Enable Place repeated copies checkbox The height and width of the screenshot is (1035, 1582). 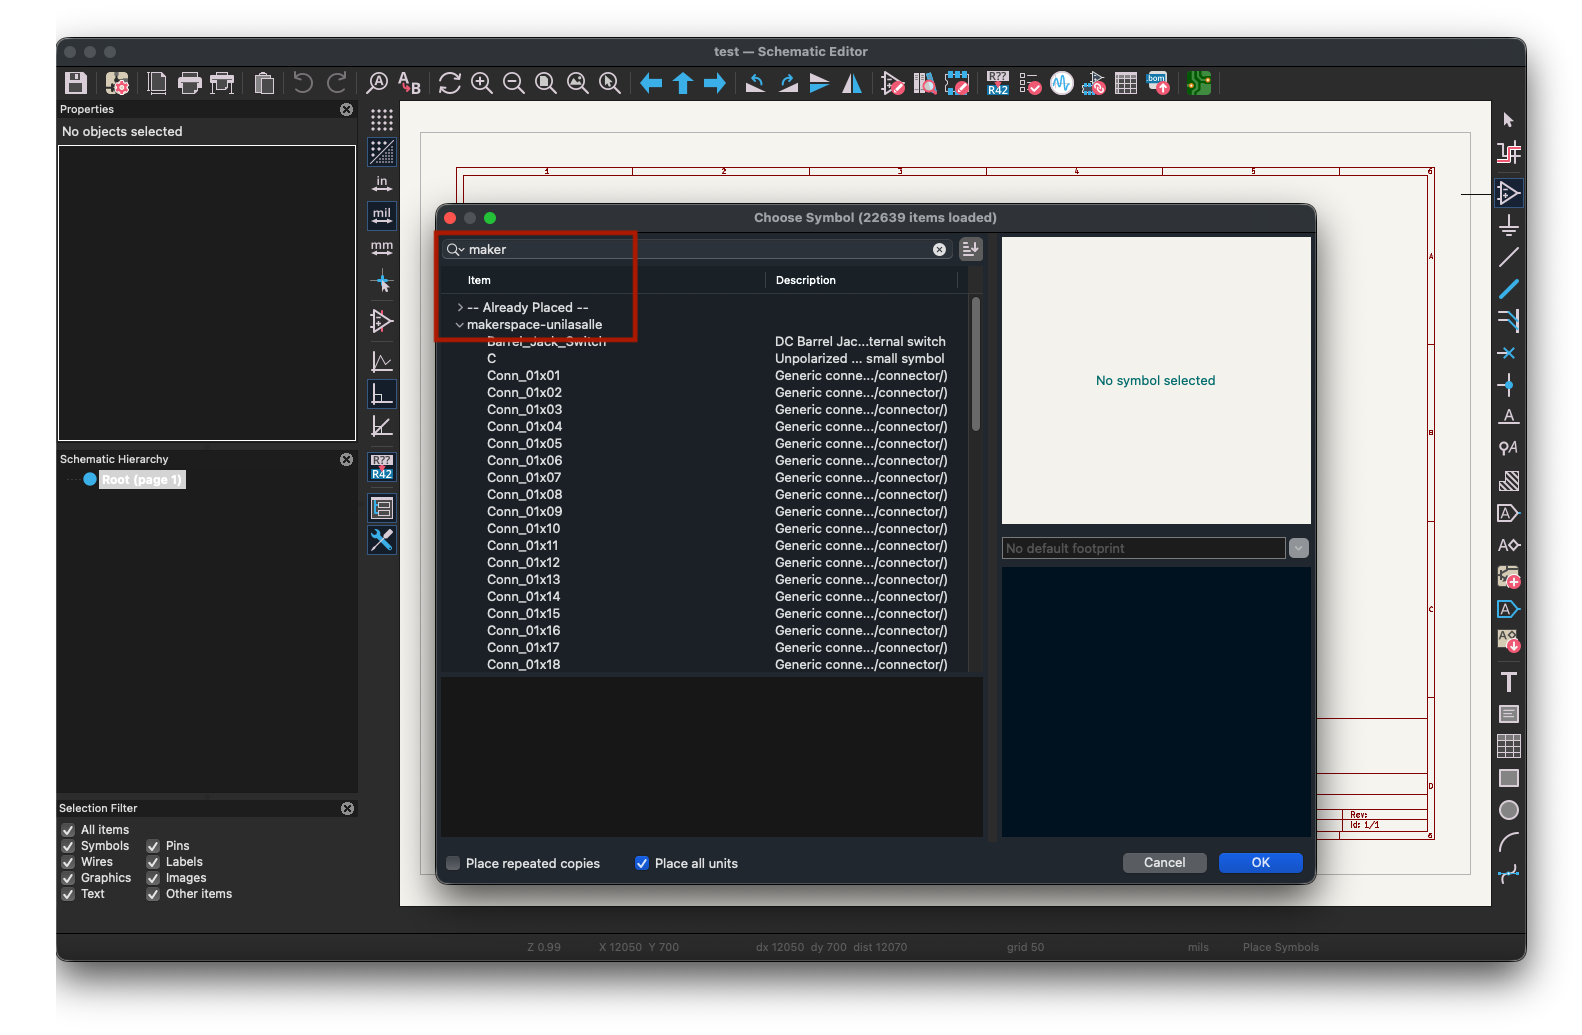pos(453,863)
